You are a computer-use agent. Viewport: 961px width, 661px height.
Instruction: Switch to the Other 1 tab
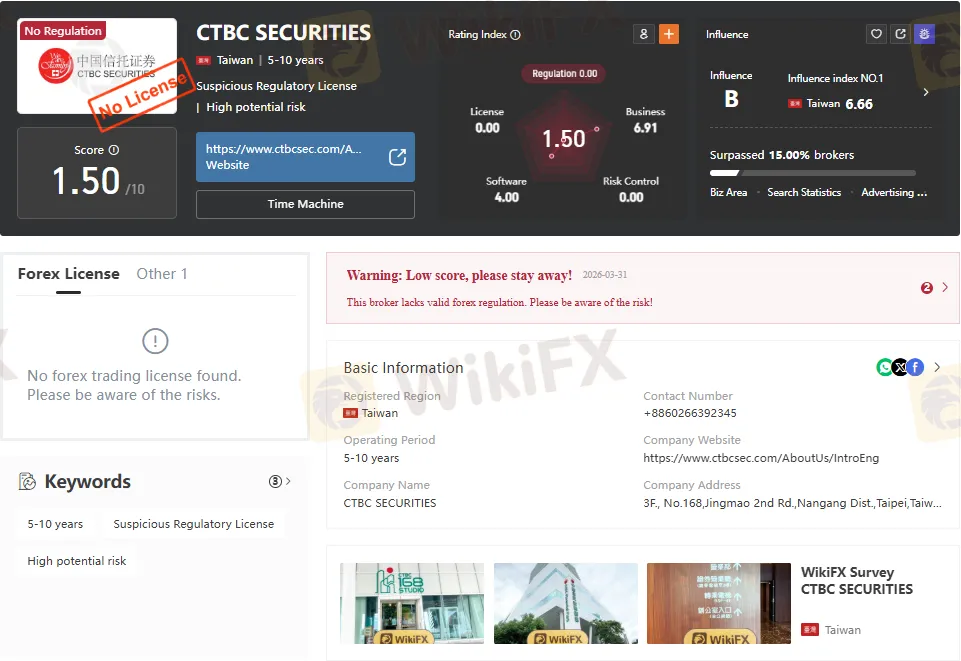162,274
